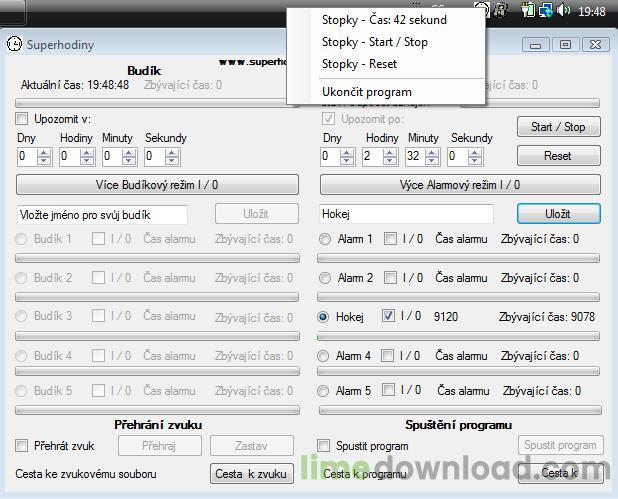Choose 'Stopky - Start / Stop' from tray menu

374,42
